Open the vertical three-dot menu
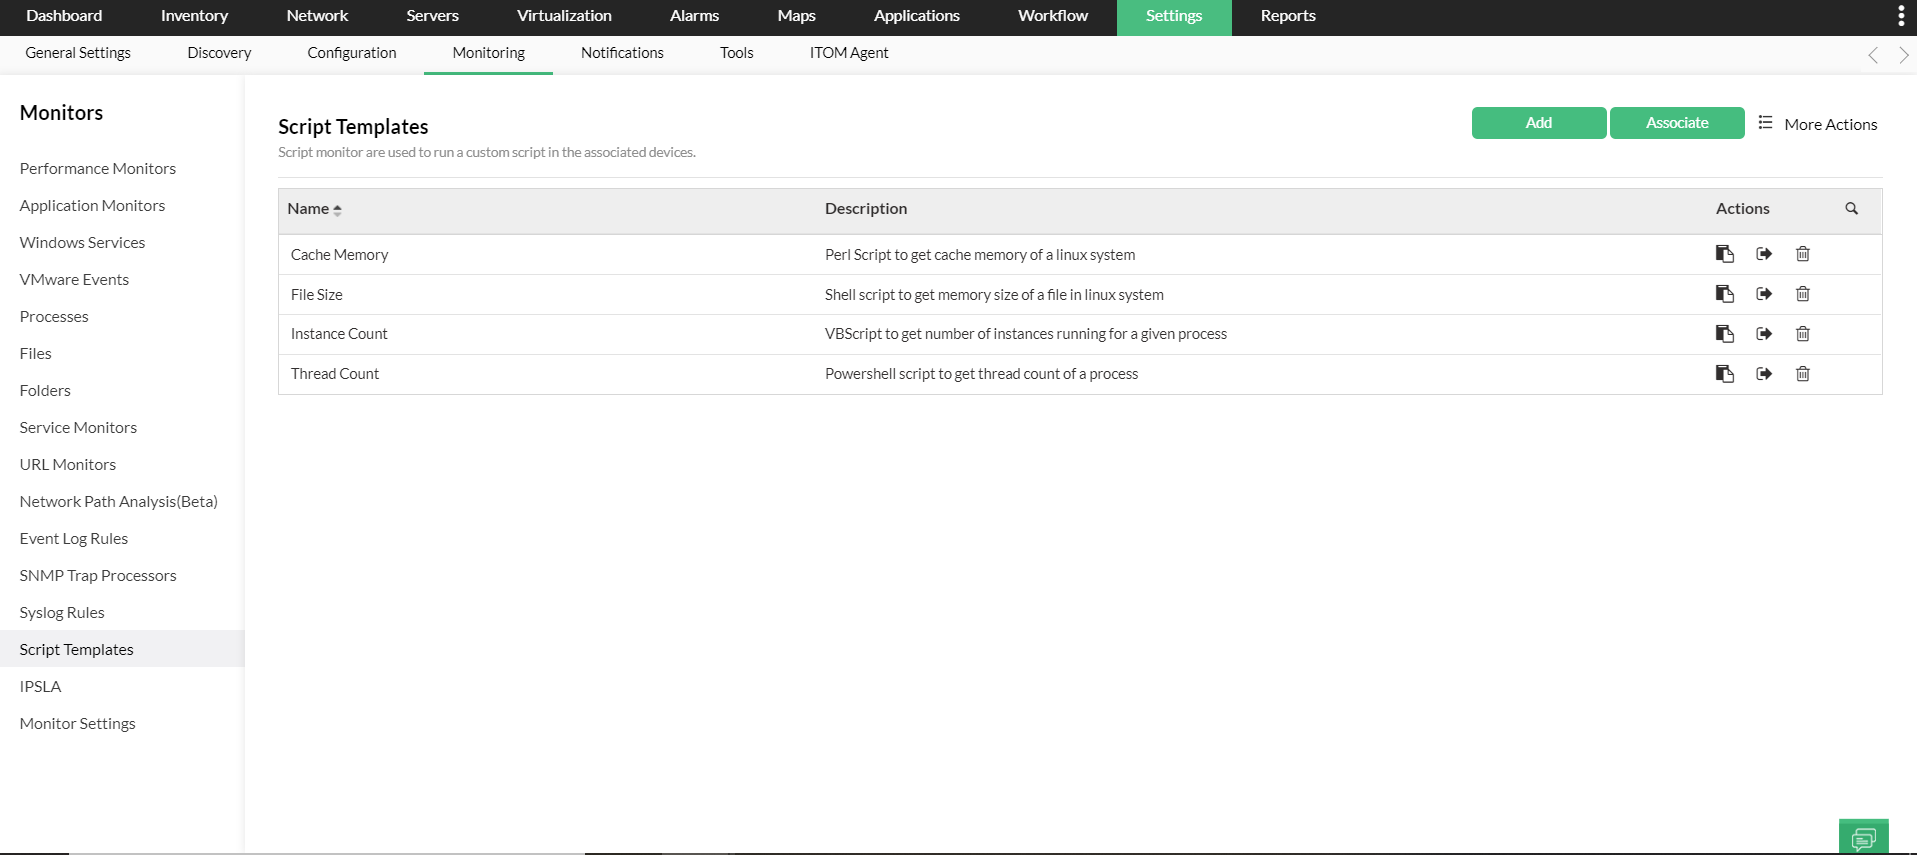This screenshot has width=1917, height=855. coord(1900,16)
